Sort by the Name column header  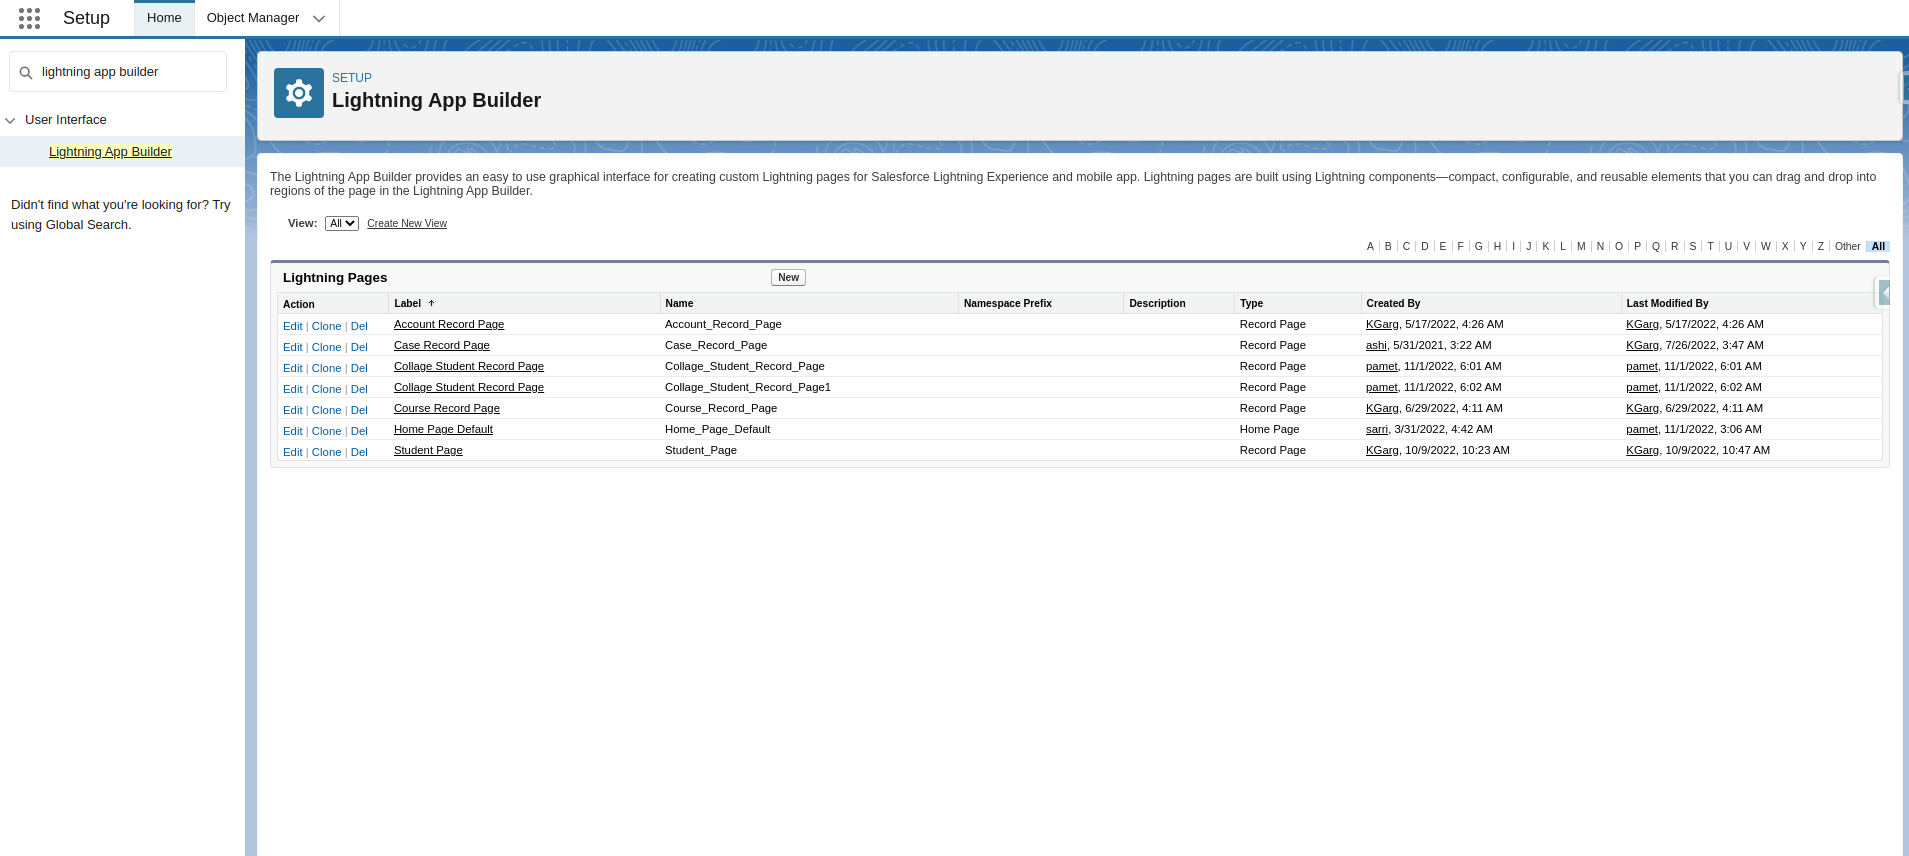pos(679,303)
